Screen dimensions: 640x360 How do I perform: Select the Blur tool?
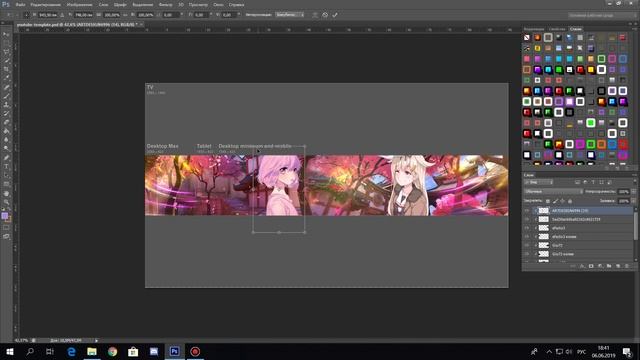(x=6, y=140)
